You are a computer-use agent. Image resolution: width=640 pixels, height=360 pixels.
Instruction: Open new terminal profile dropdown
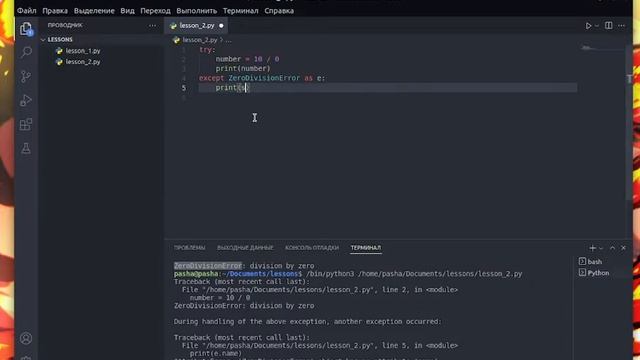tap(601, 248)
